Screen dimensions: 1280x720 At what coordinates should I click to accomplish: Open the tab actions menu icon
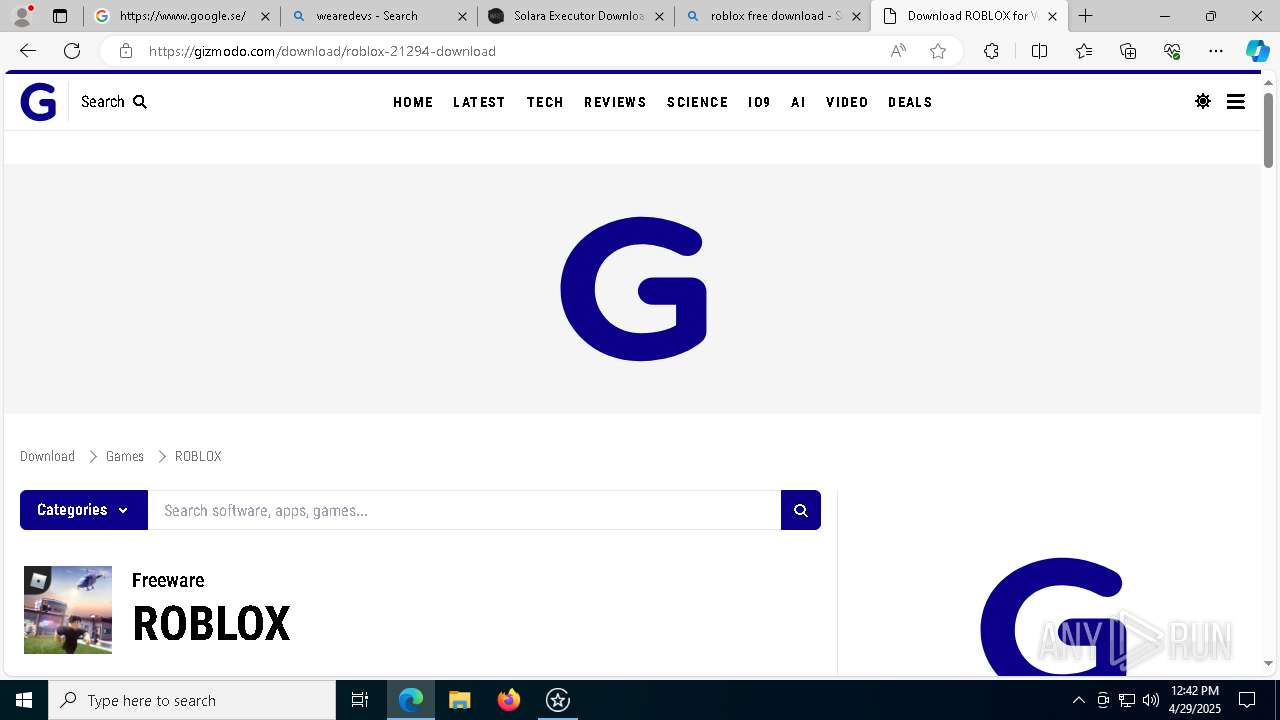click(x=60, y=16)
